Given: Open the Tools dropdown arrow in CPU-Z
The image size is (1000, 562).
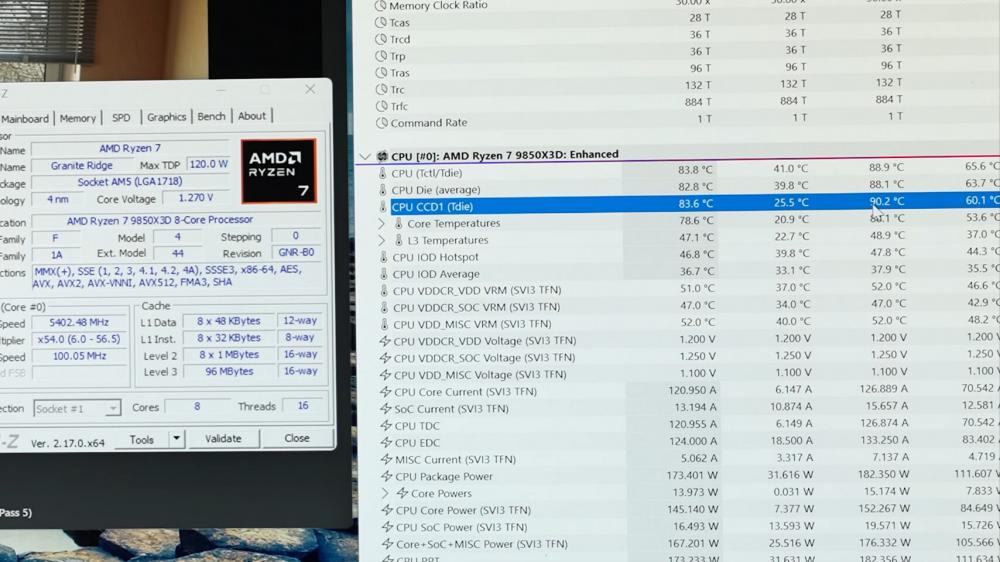Looking at the screenshot, I should (x=177, y=439).
